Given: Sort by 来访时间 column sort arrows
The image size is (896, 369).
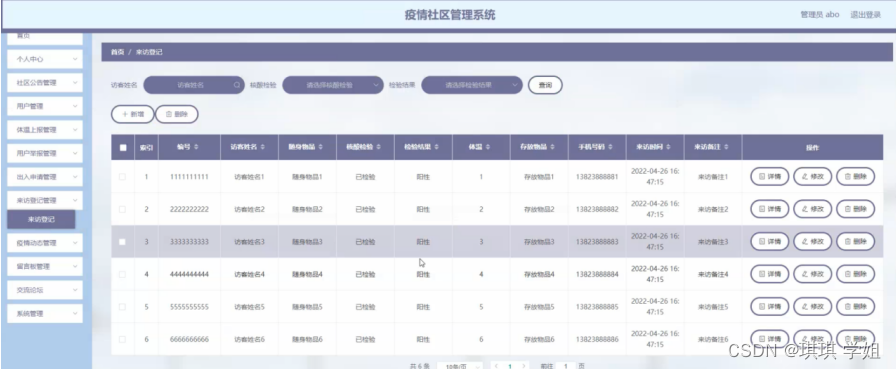Looking at the screenshot, I should (668, 147).
